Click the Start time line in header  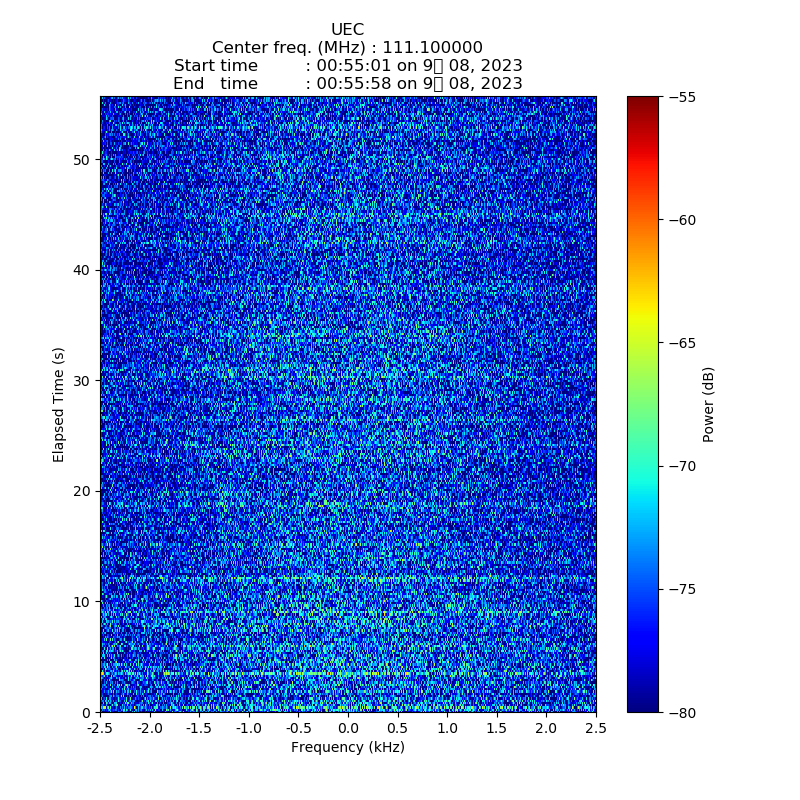[x=347, y=66]
